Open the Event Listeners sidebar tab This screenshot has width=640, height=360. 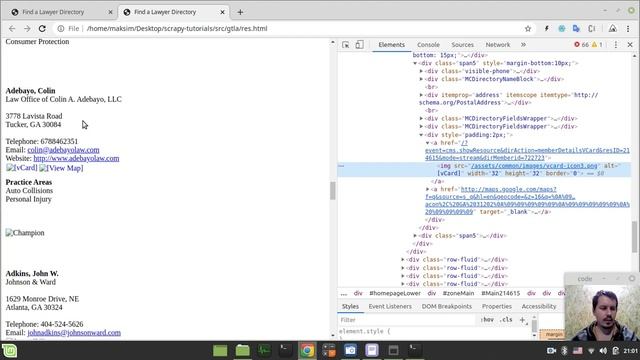click(390, 306)
